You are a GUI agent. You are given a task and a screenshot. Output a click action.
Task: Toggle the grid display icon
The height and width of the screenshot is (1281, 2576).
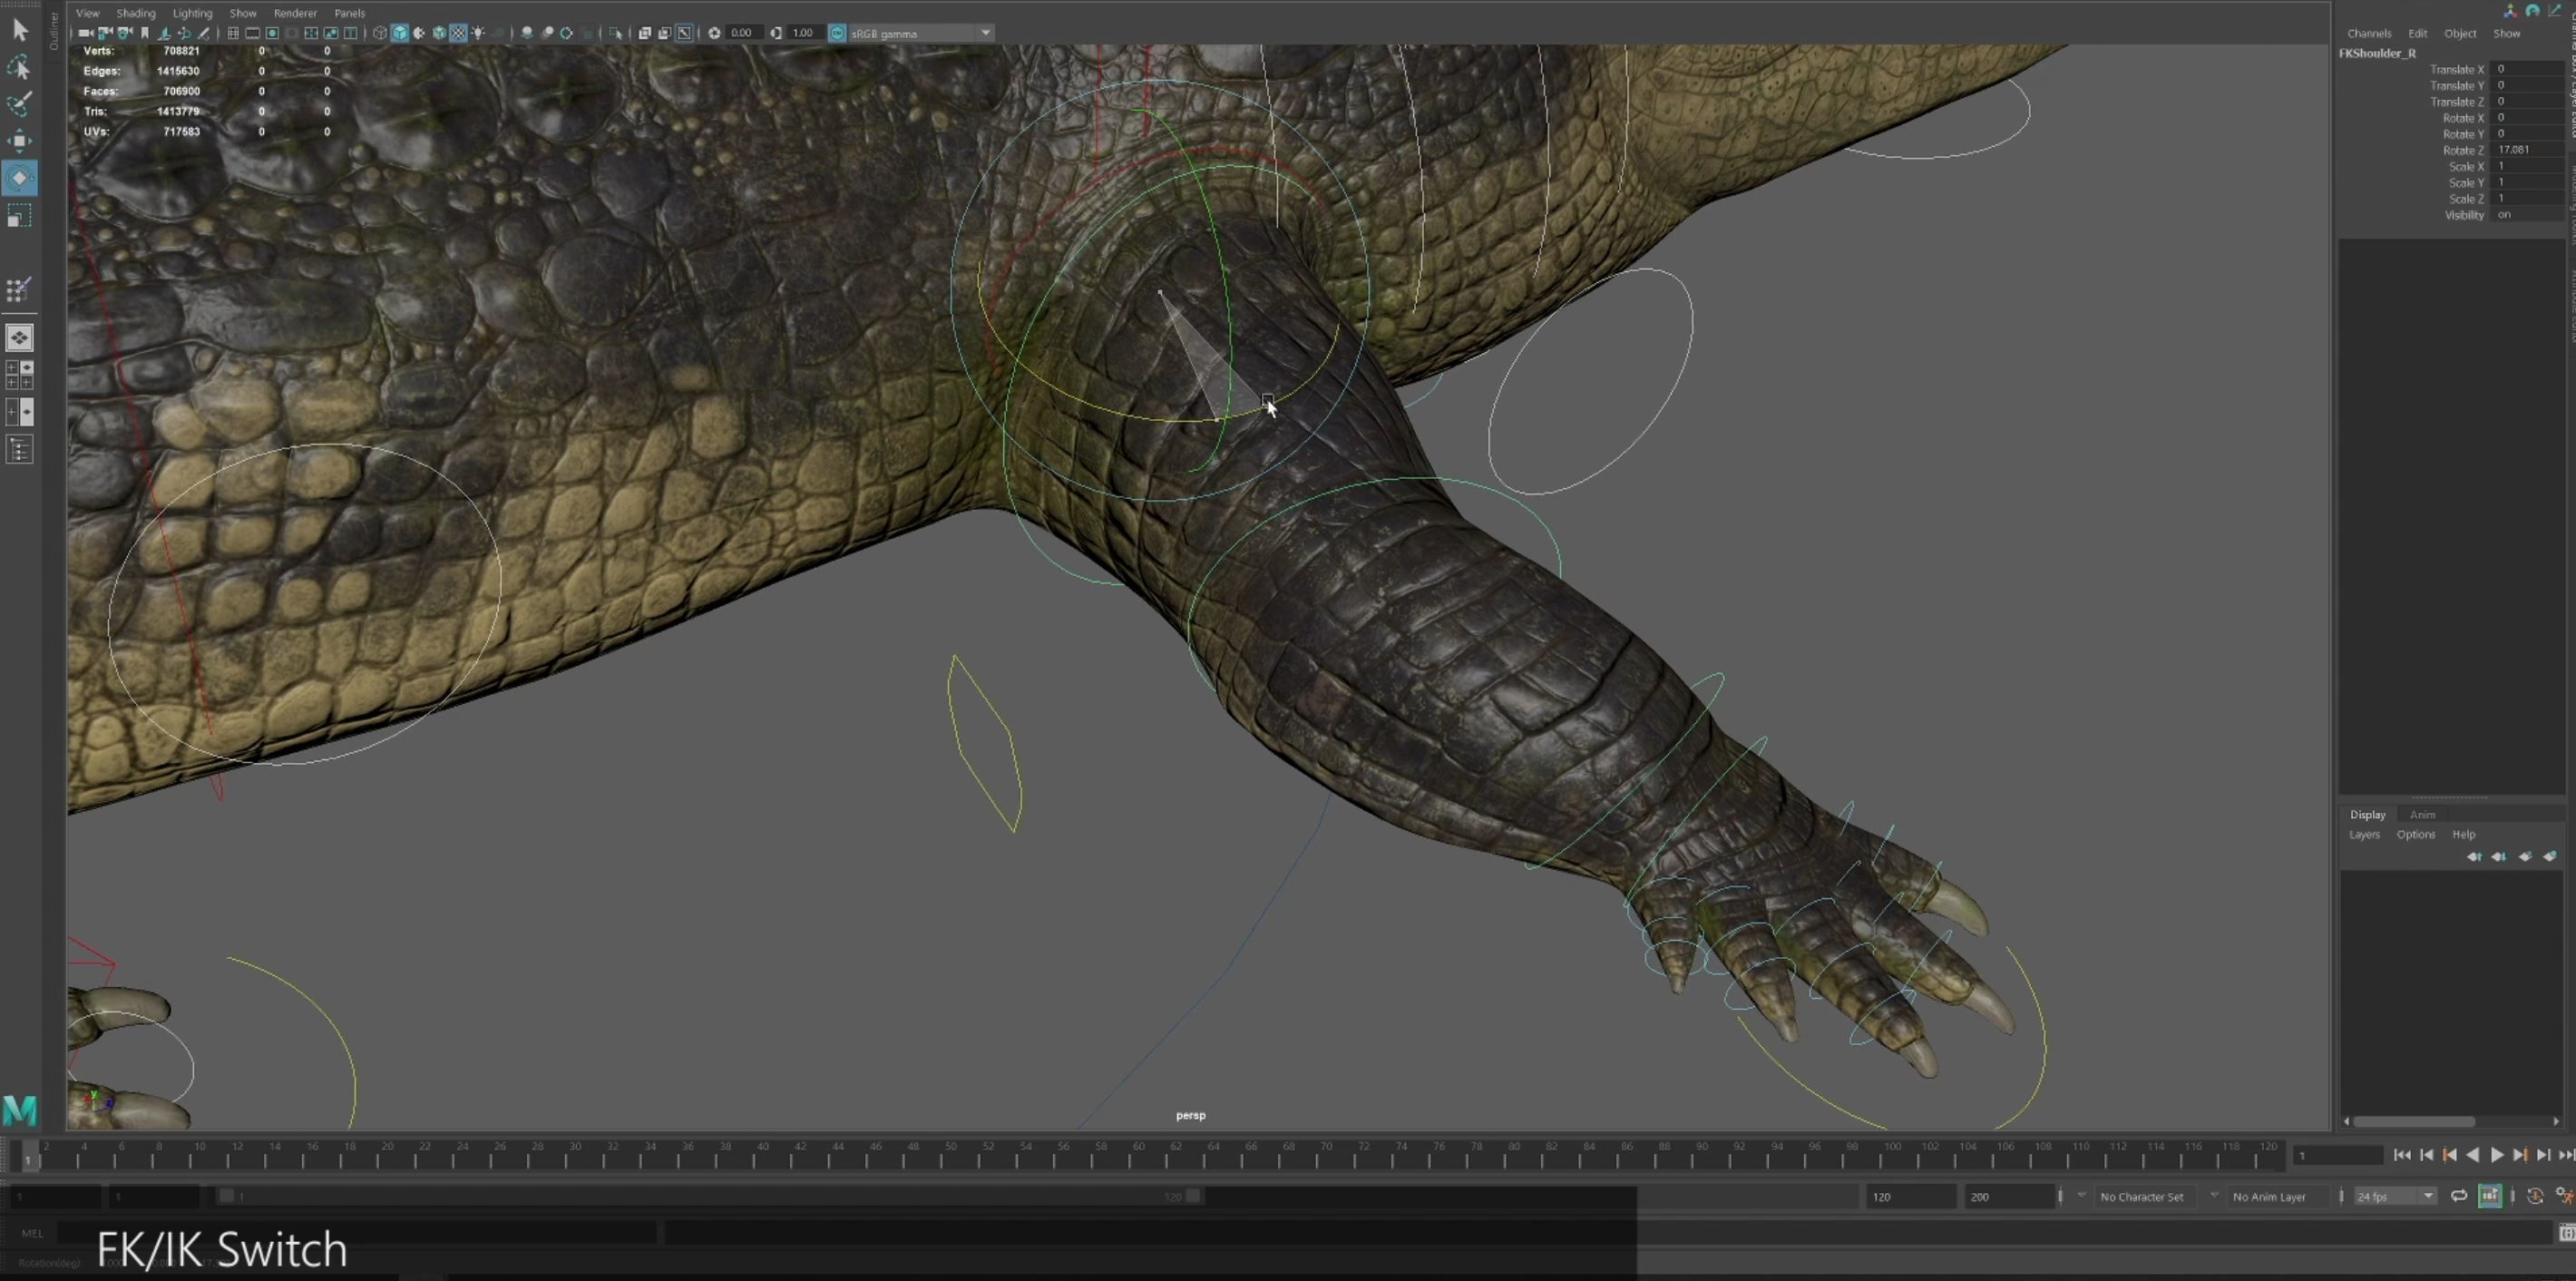[233, 33]
